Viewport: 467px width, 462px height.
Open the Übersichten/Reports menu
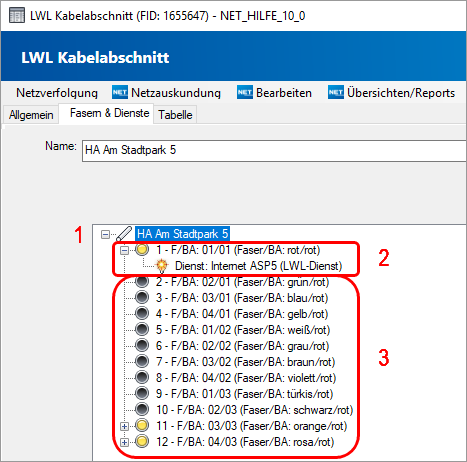click(401, 93)
